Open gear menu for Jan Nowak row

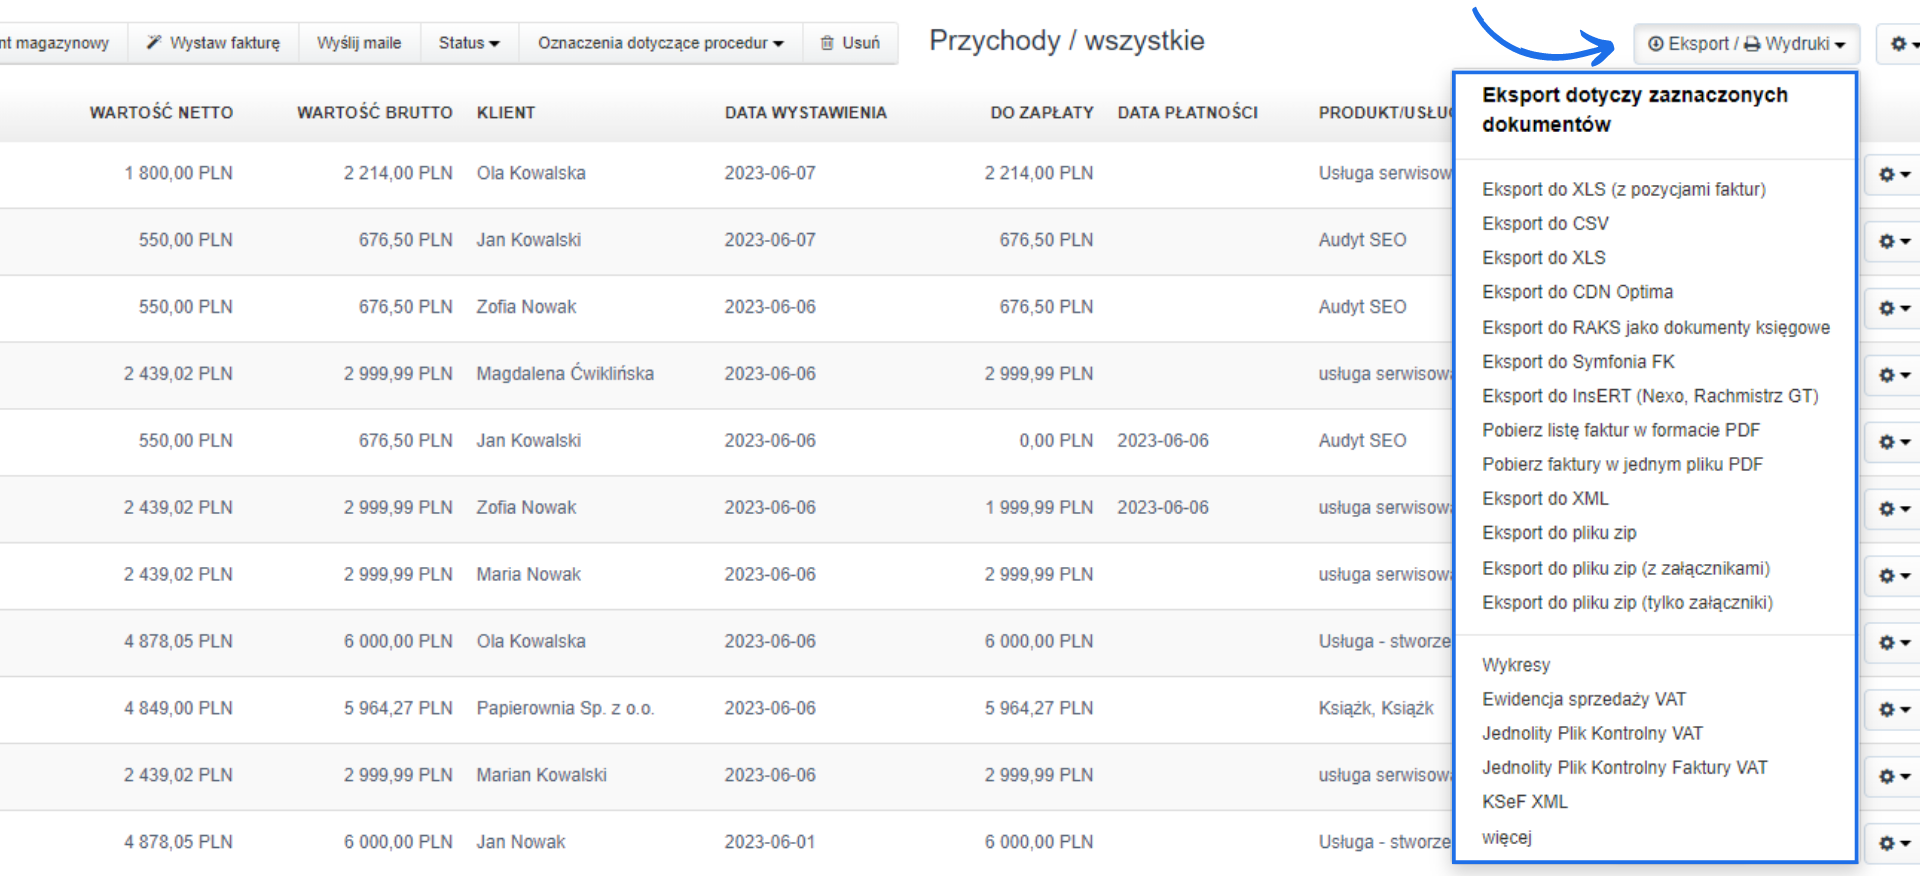pyautogui.click(x=1894, y=843)
